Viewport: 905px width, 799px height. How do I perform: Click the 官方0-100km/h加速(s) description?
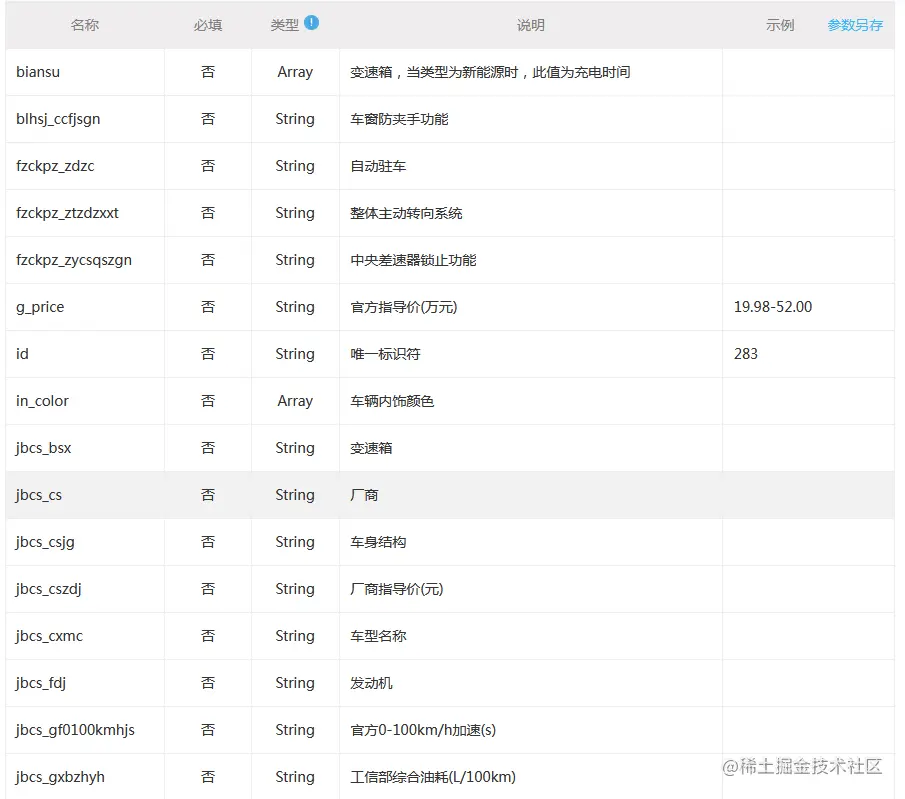coord(423,730)
